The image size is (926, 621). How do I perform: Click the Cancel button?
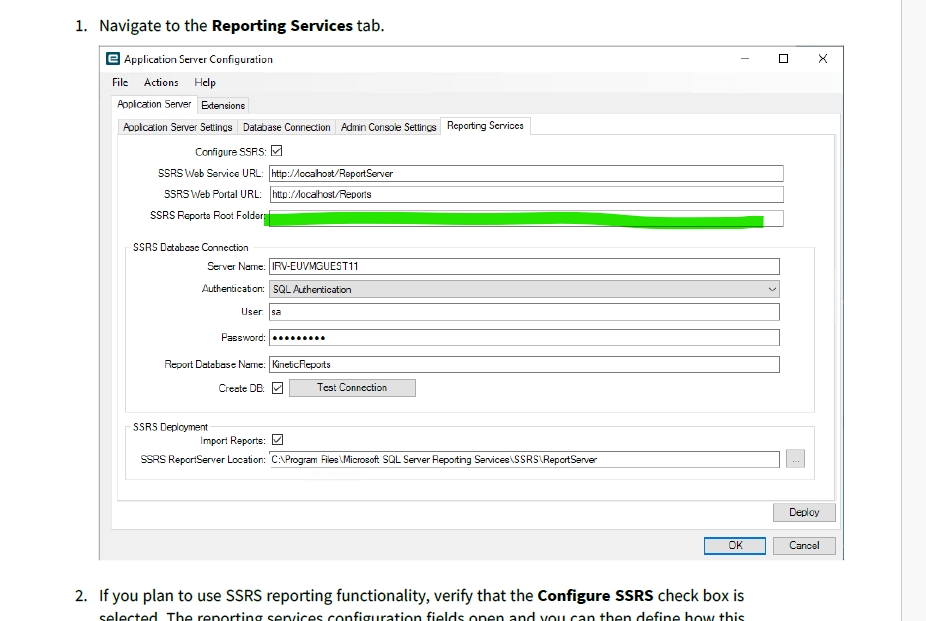pos(804,545)
